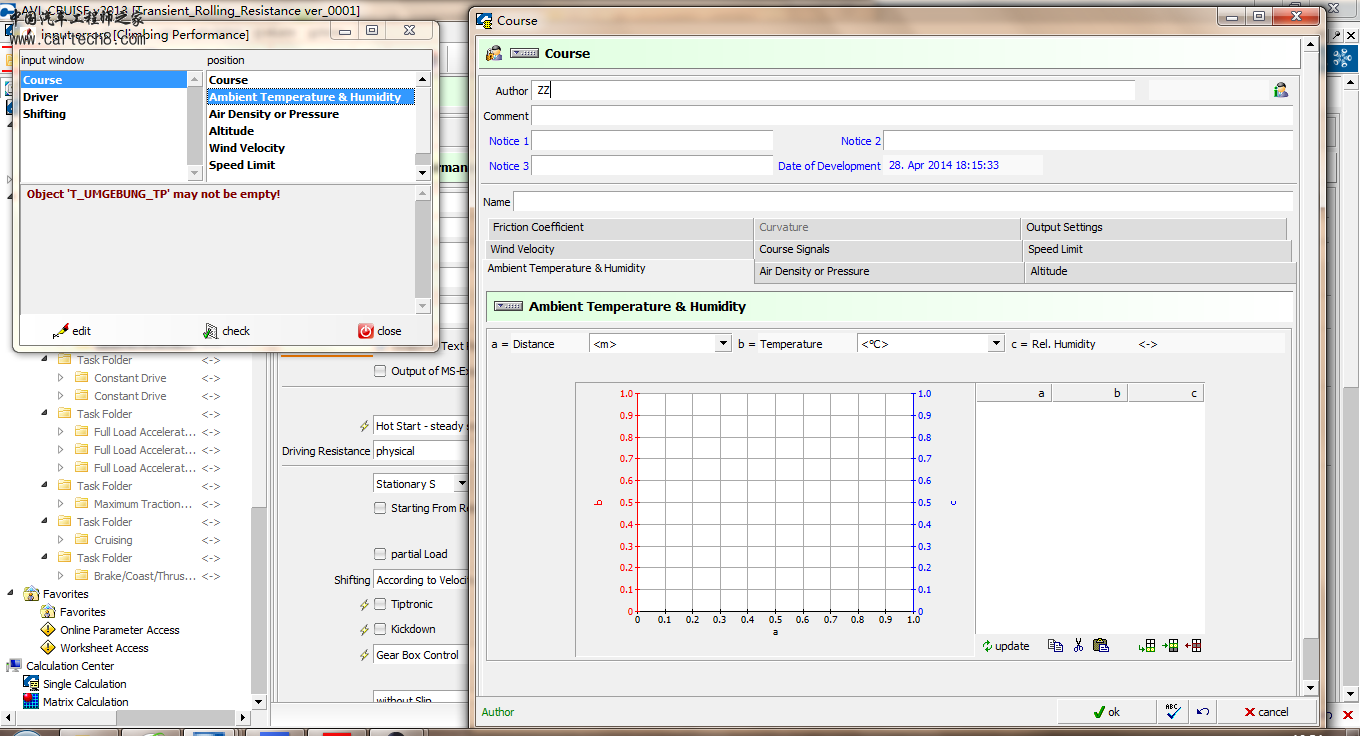Open the Air Density or Pressure tab
The image size is (1360, 736).
coord(889,272)
